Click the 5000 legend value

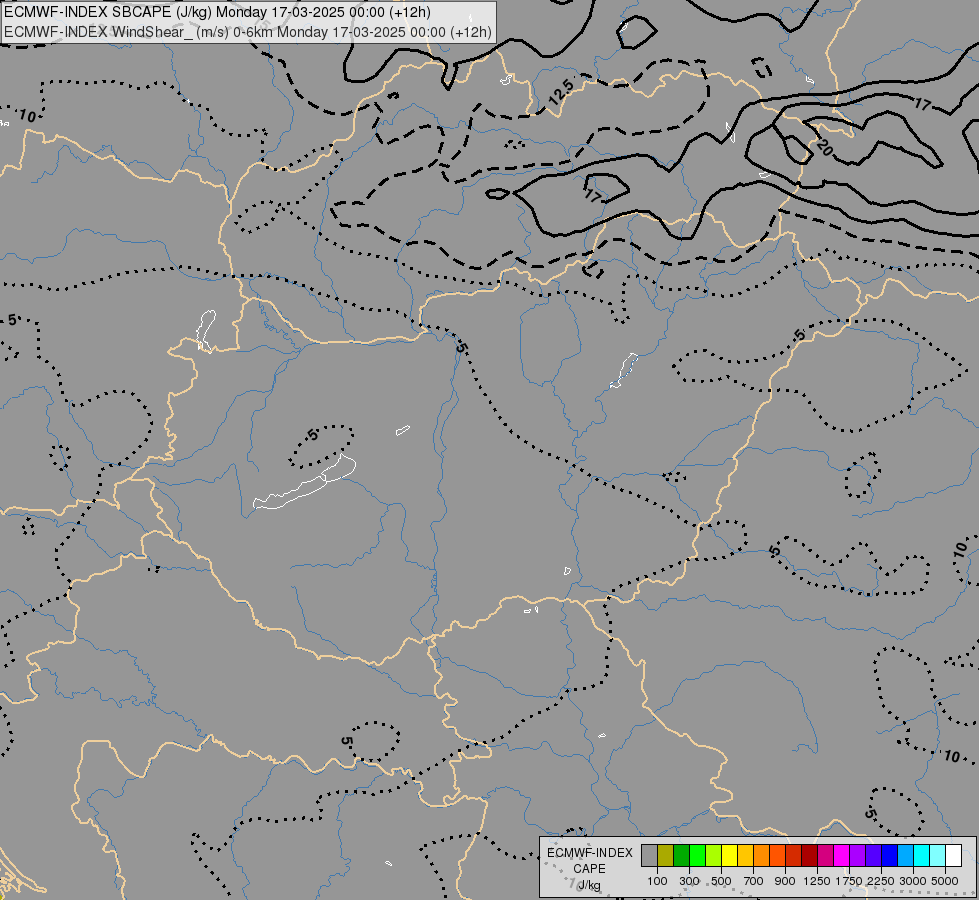945,881
